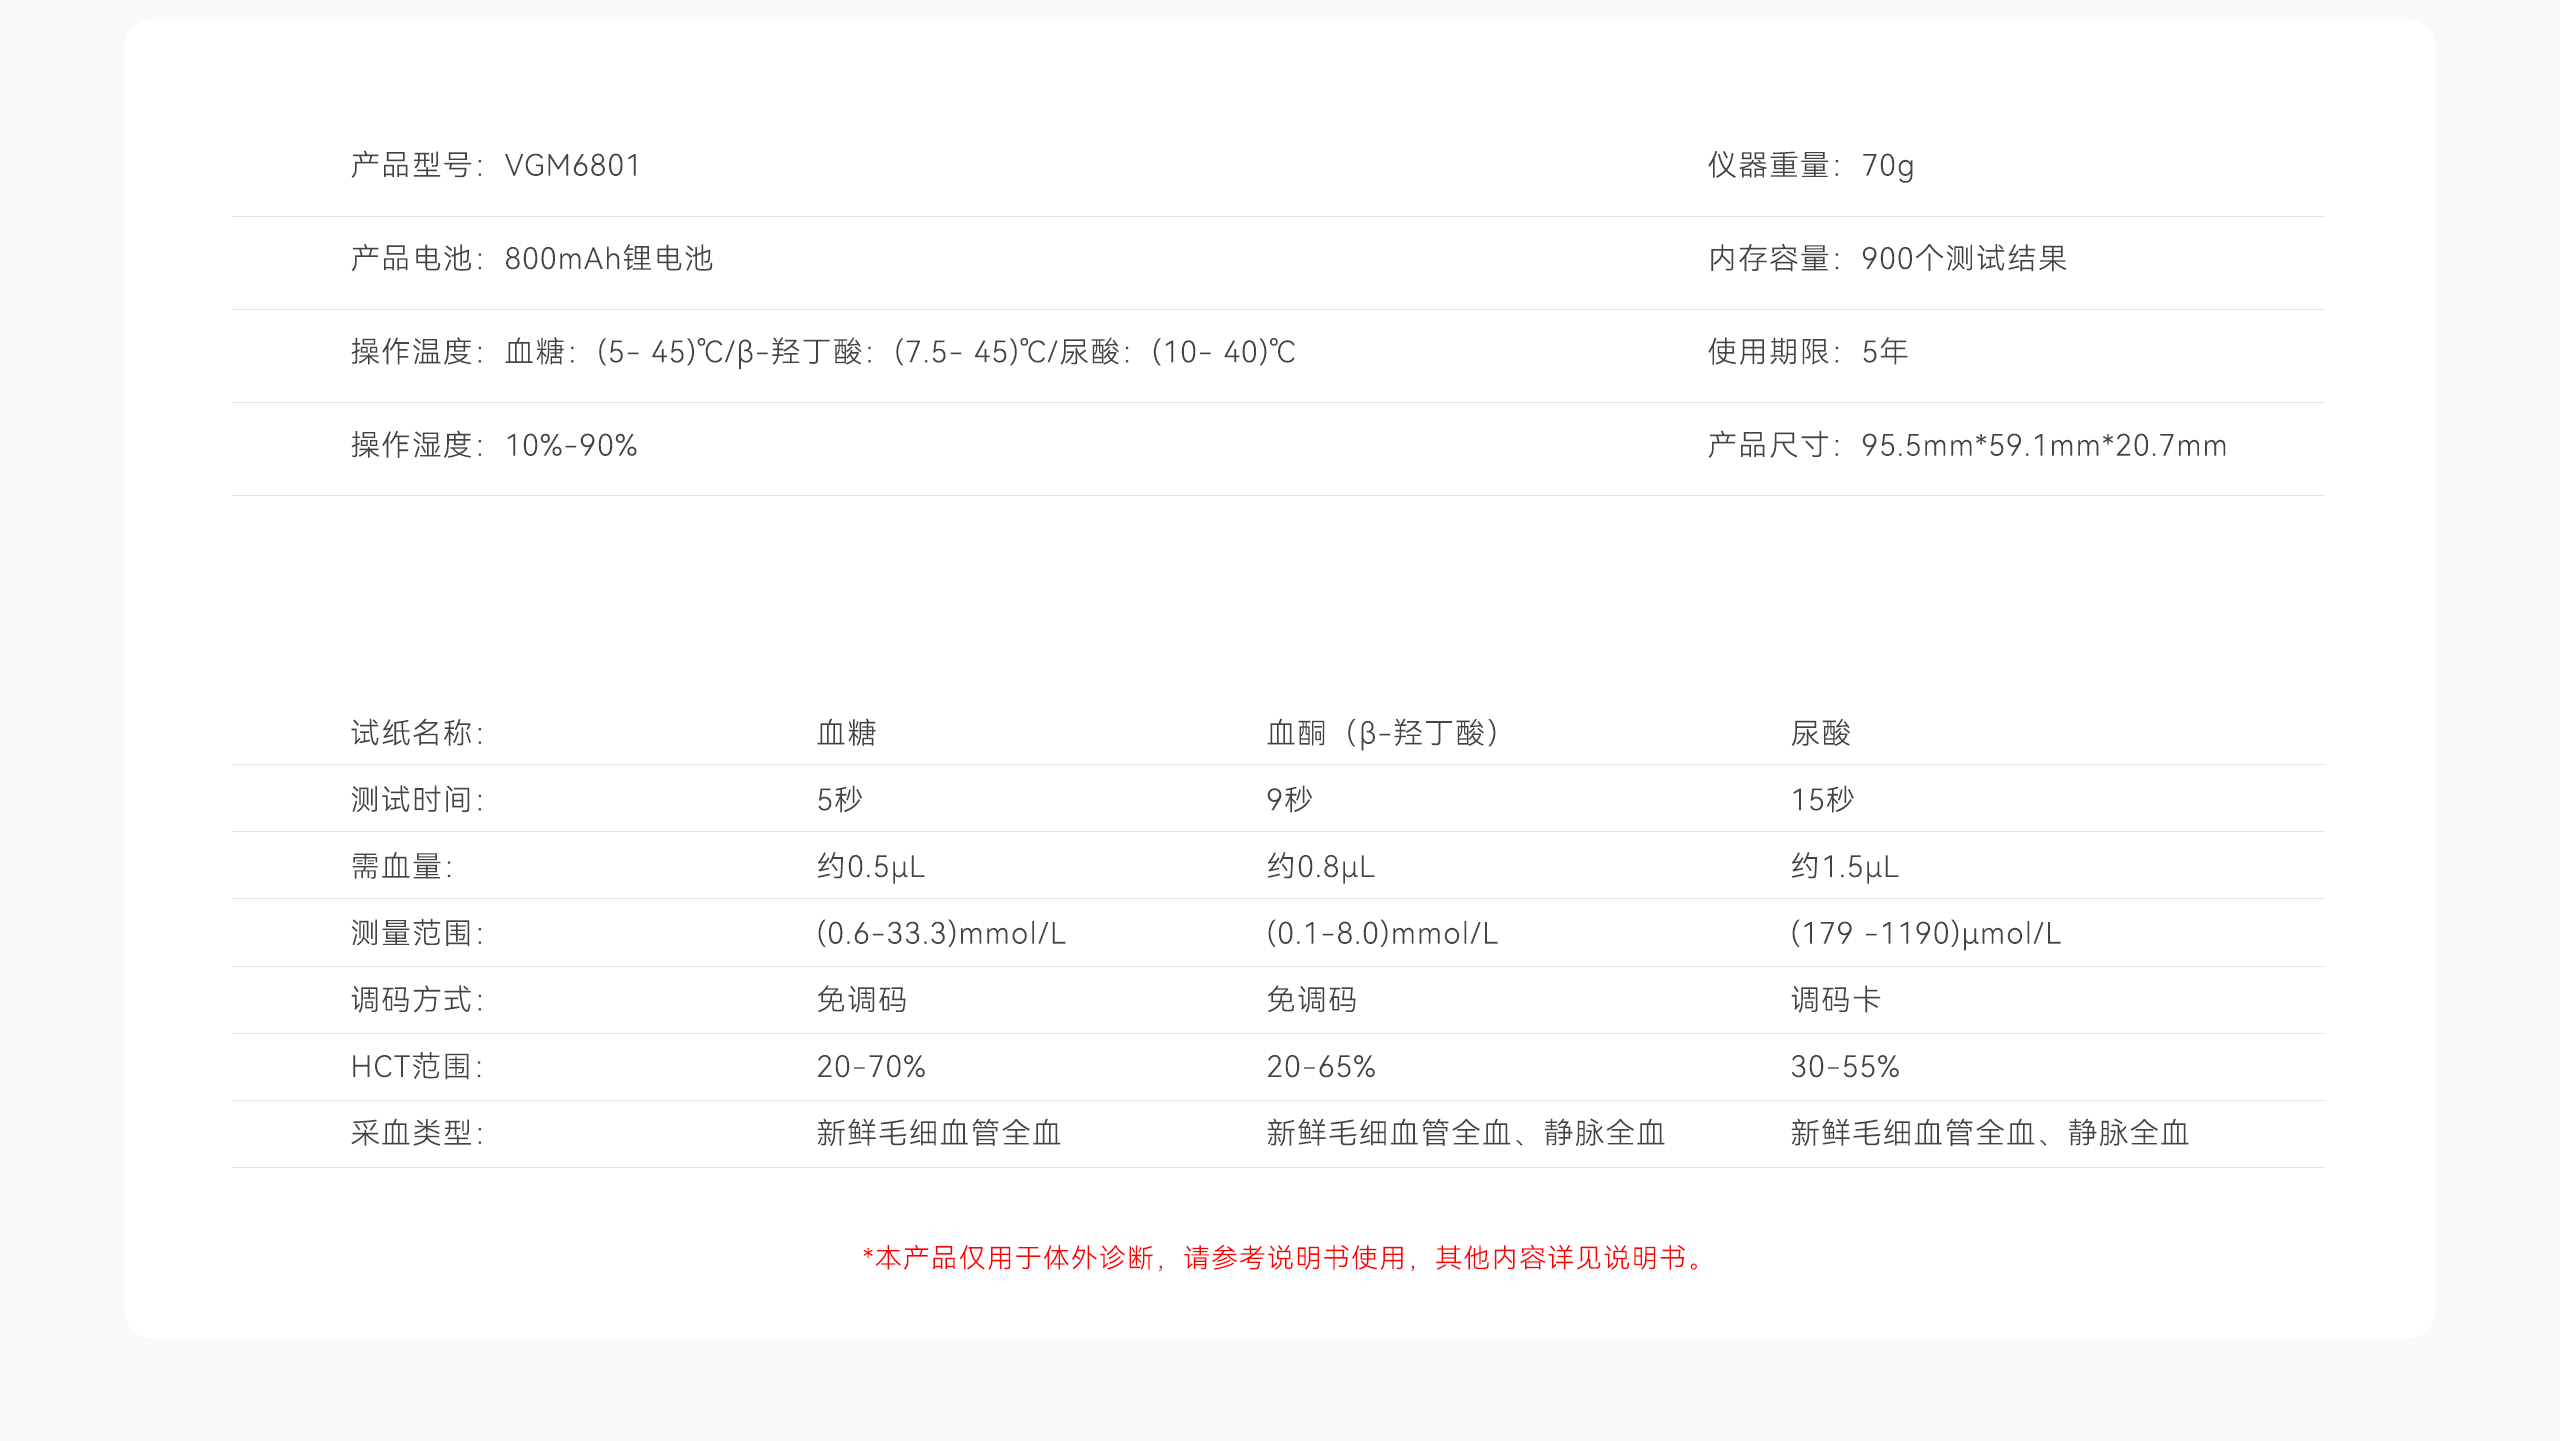The width and height of the screenshot is (2560, 1441).
Task: Click the 20-65% HCT range cell
Action: (1320, 1066)
